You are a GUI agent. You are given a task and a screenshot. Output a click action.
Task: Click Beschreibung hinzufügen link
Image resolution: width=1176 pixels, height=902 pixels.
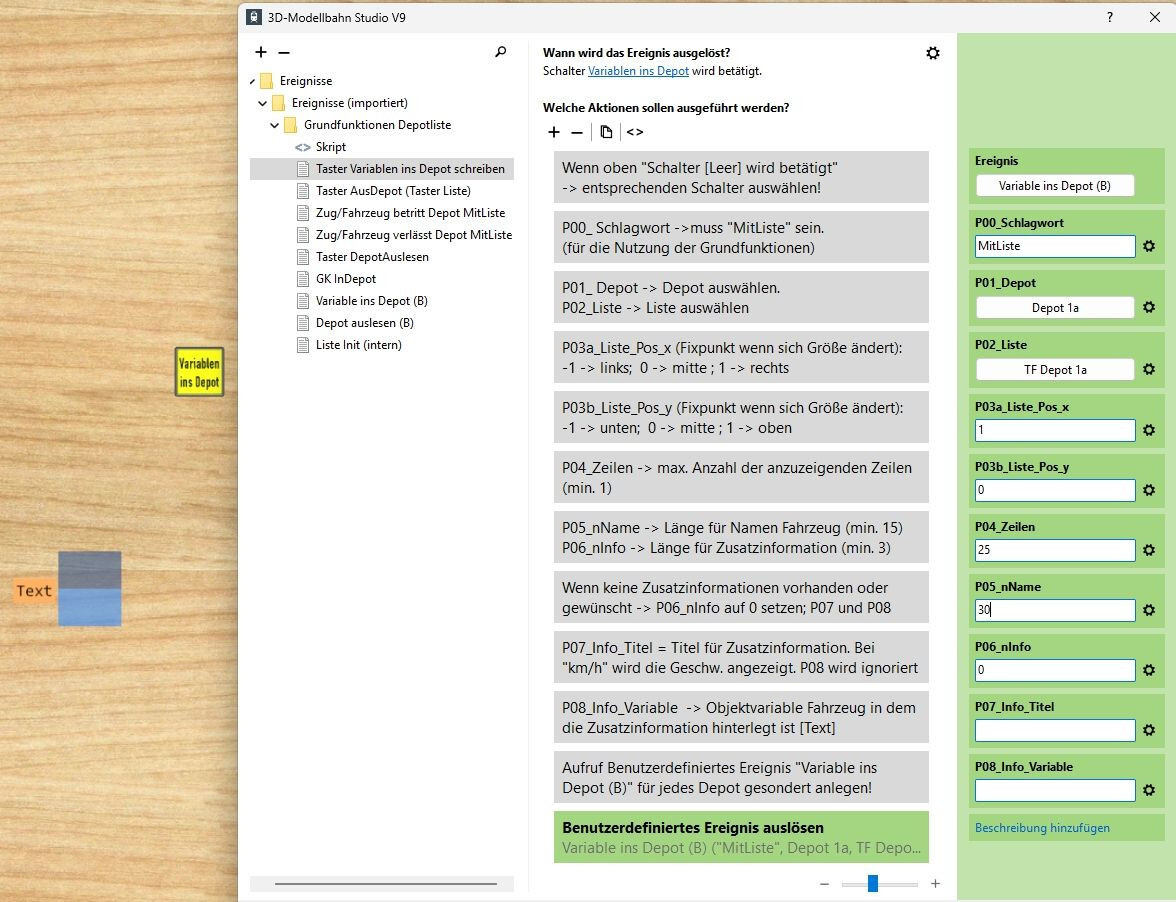[1042, 828]
